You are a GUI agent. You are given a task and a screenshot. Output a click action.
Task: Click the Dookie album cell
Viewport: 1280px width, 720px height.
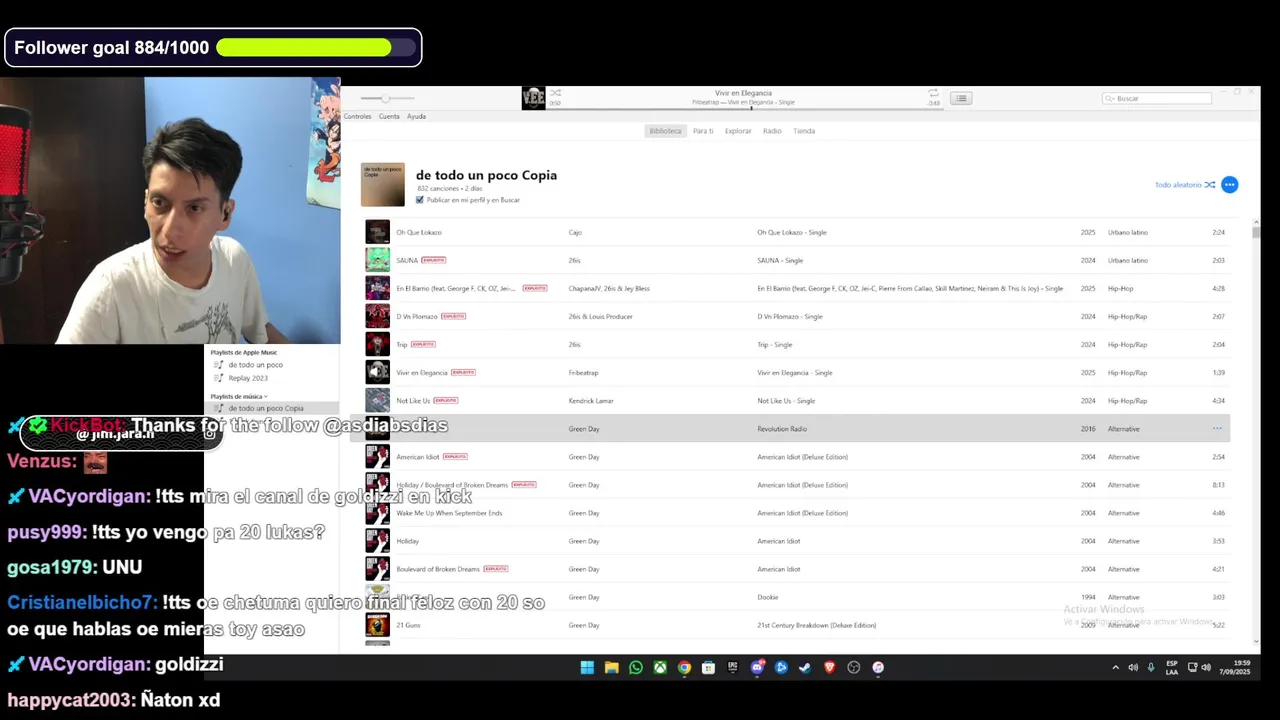pos(768,597)
